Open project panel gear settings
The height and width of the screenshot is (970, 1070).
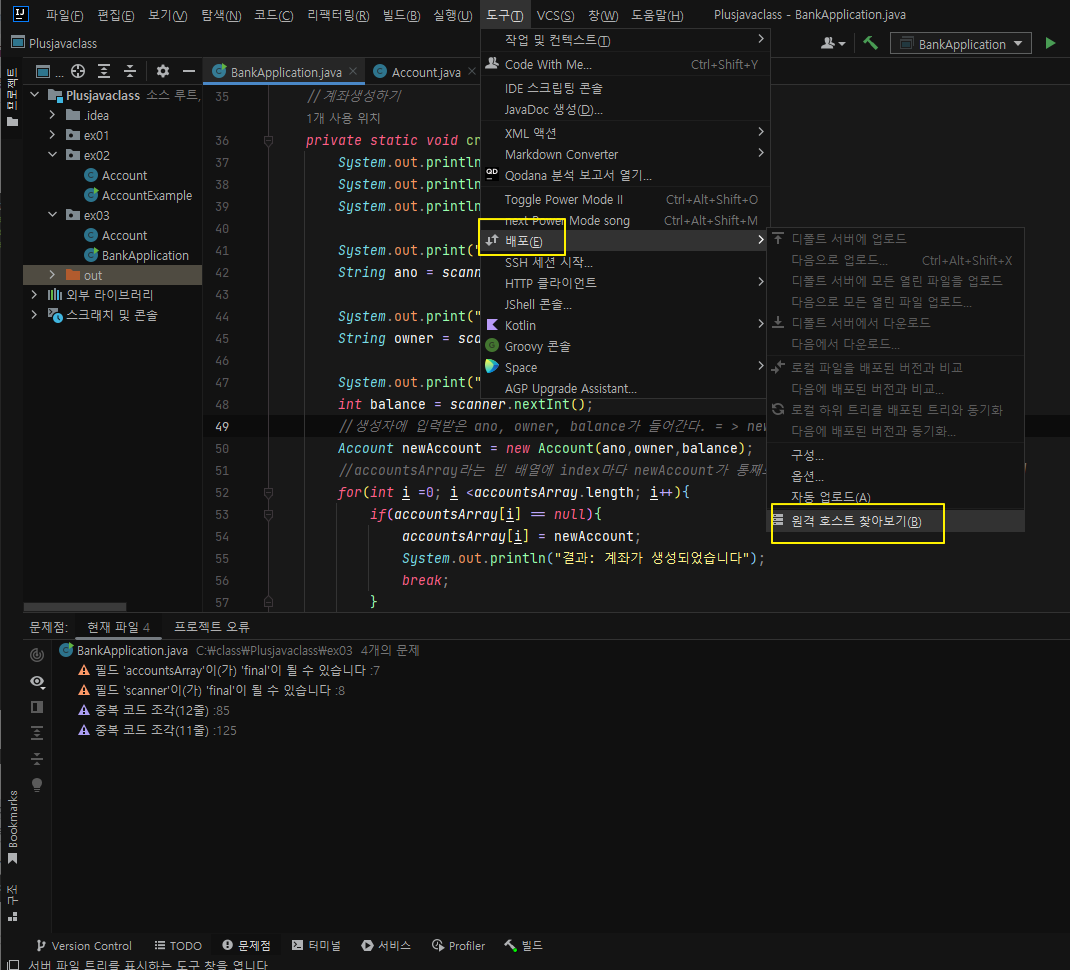pos(162,71)
